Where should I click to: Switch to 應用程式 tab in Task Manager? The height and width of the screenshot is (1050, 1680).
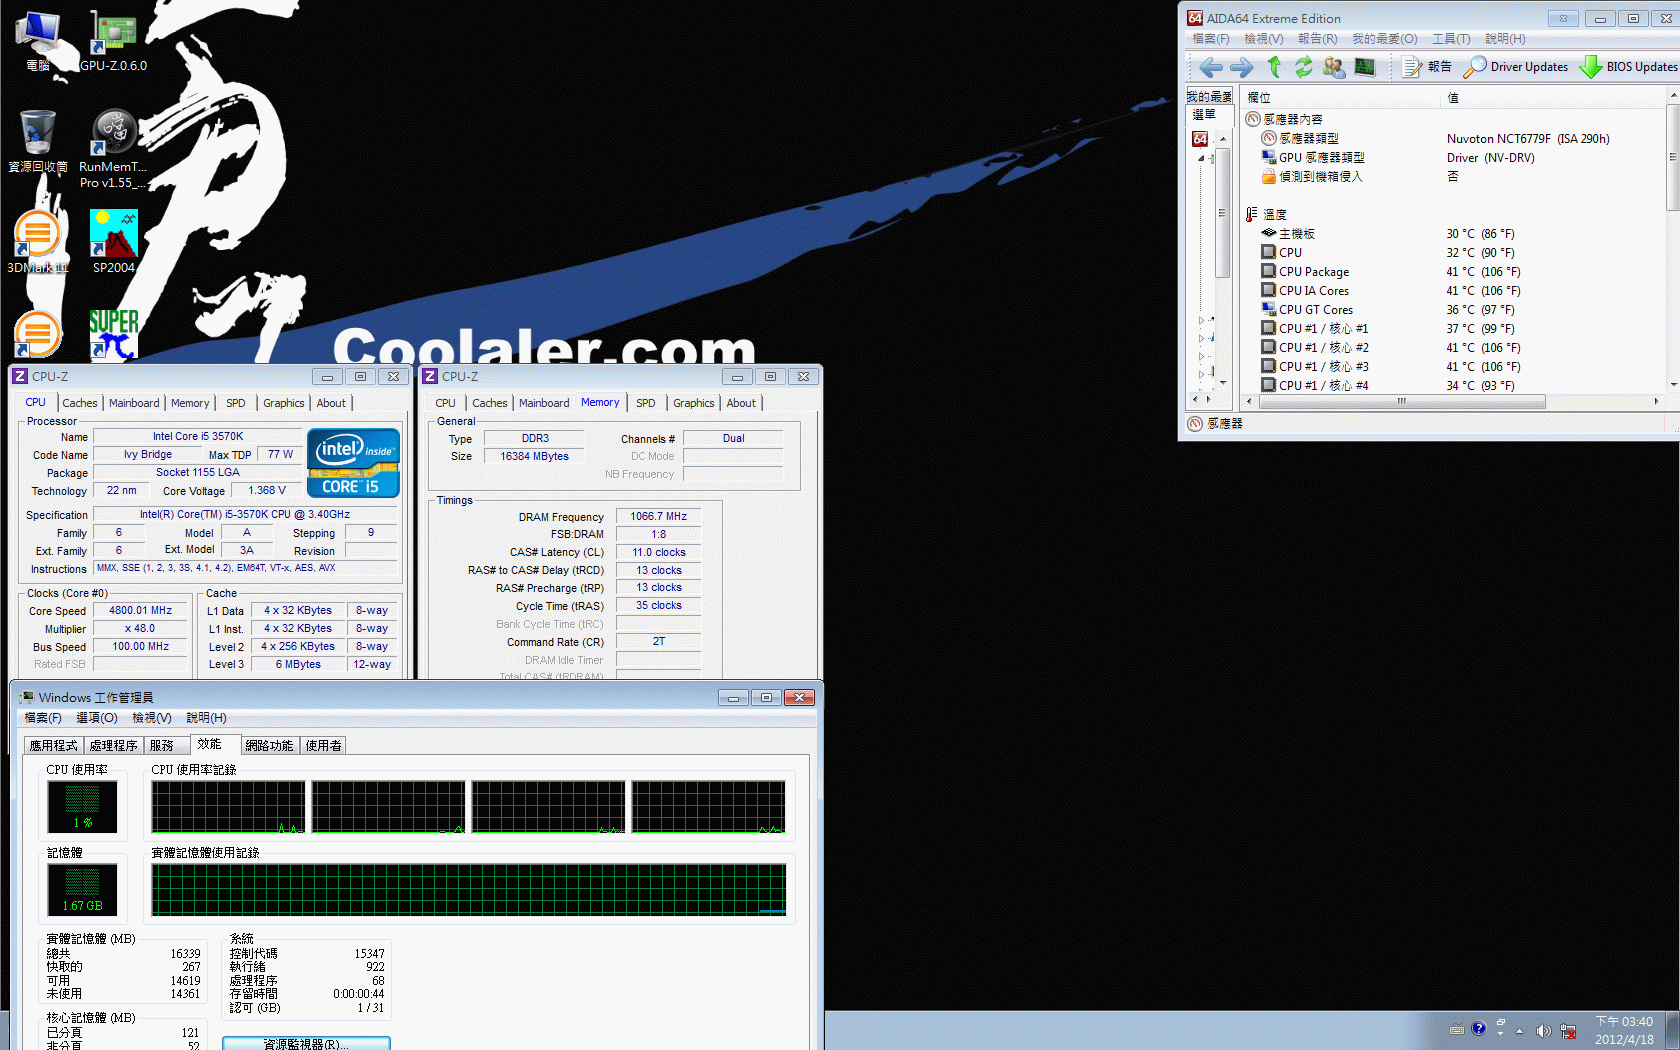coord(53,745)
